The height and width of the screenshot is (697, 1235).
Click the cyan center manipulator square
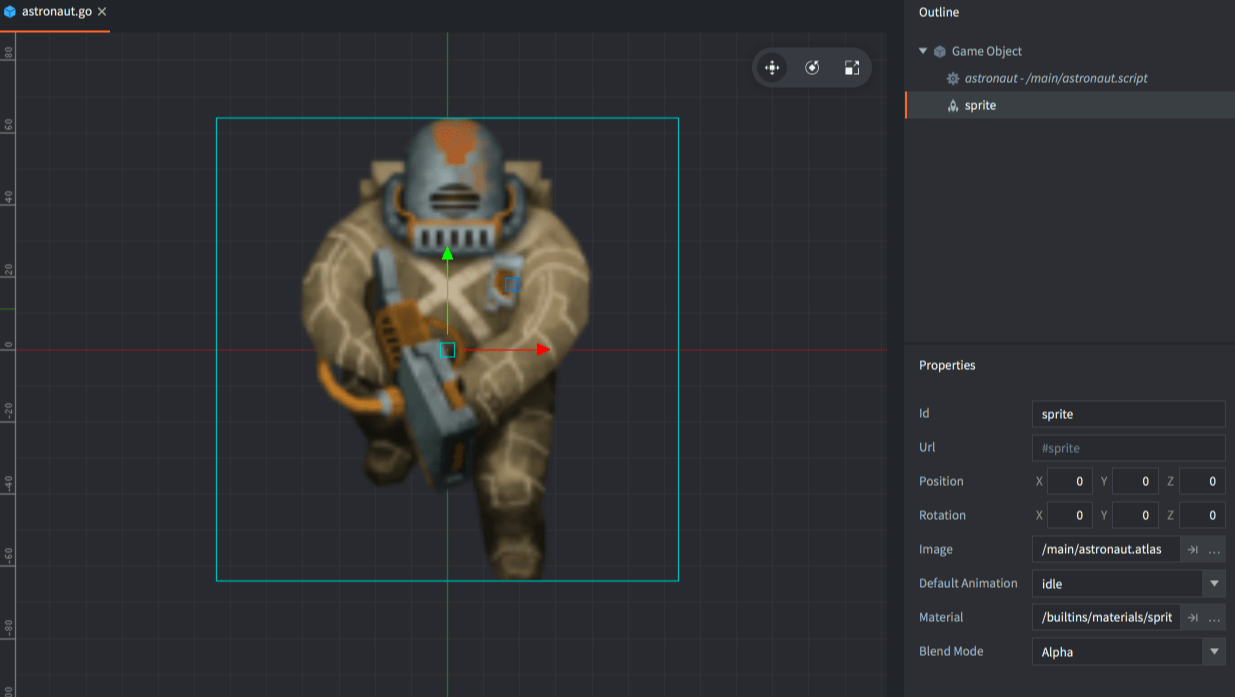coord(447,350)
